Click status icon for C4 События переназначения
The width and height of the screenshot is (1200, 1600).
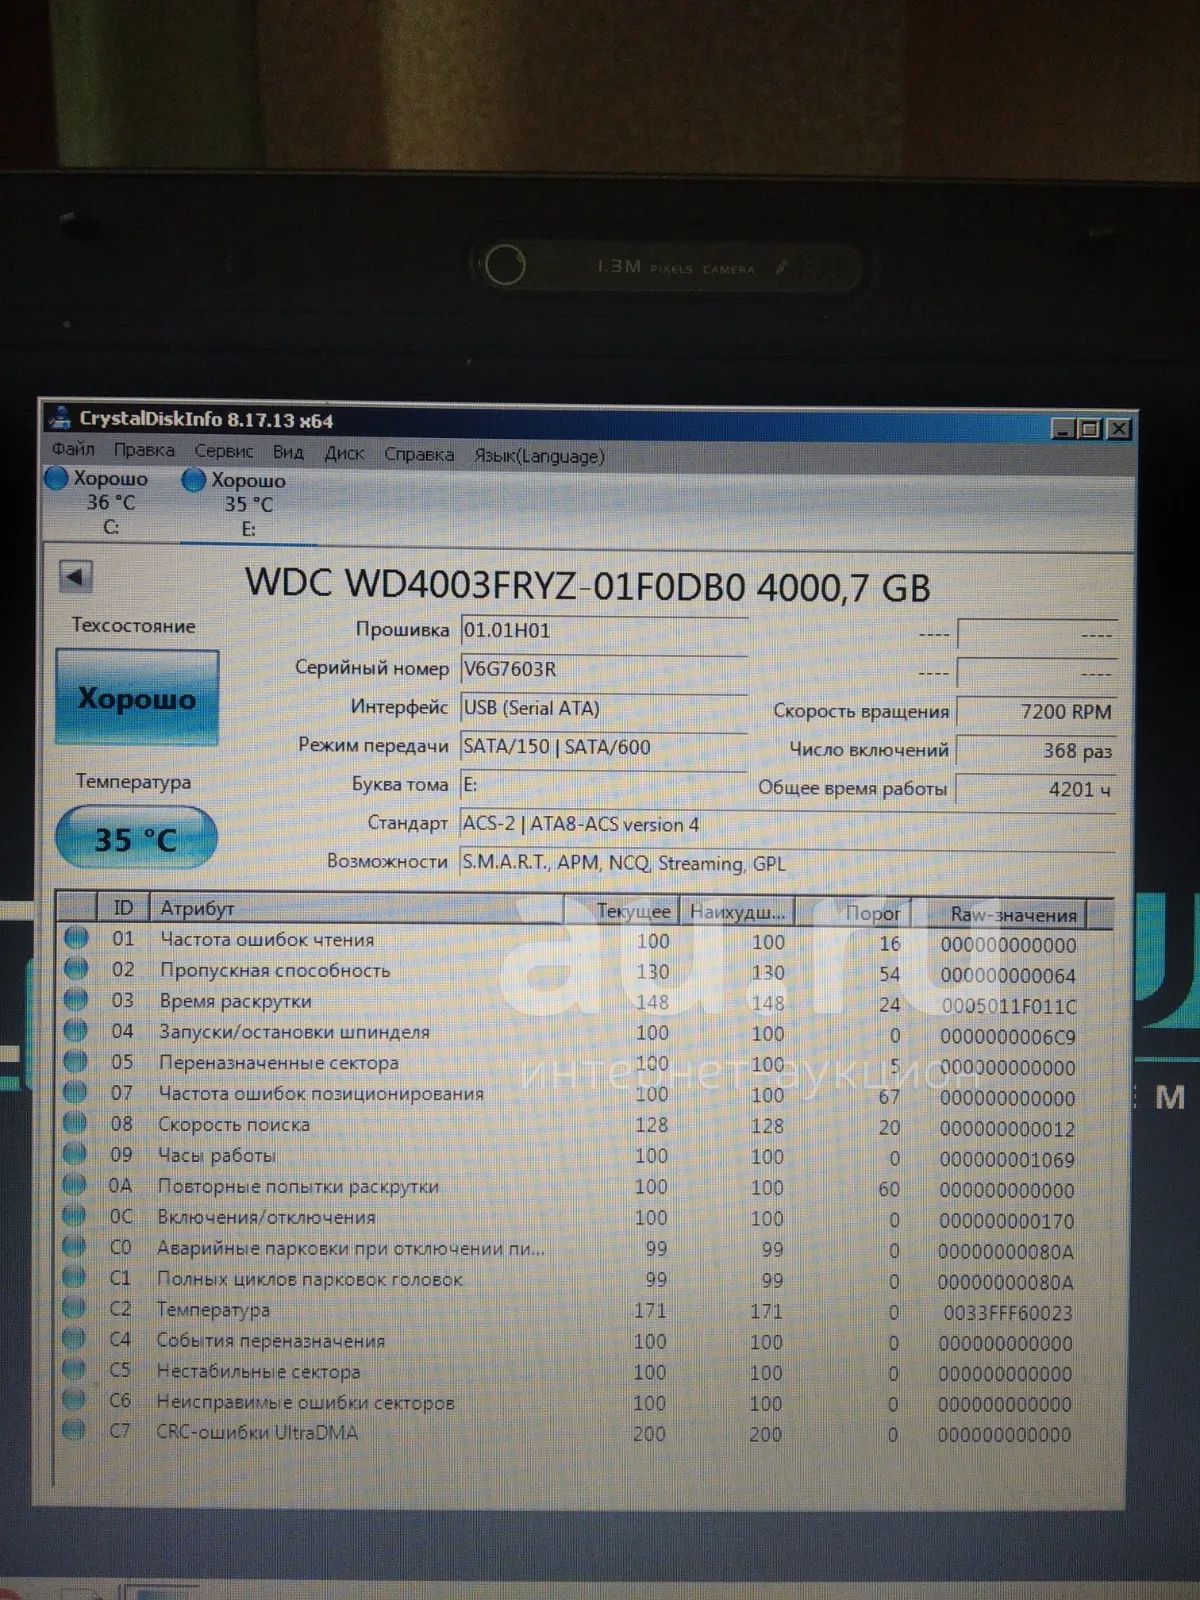(74, 1338)
